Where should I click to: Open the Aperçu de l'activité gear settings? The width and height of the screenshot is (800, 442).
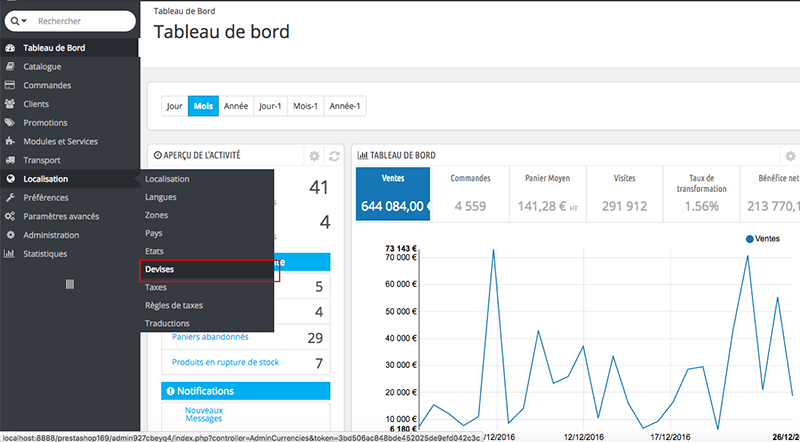point(314,157)
